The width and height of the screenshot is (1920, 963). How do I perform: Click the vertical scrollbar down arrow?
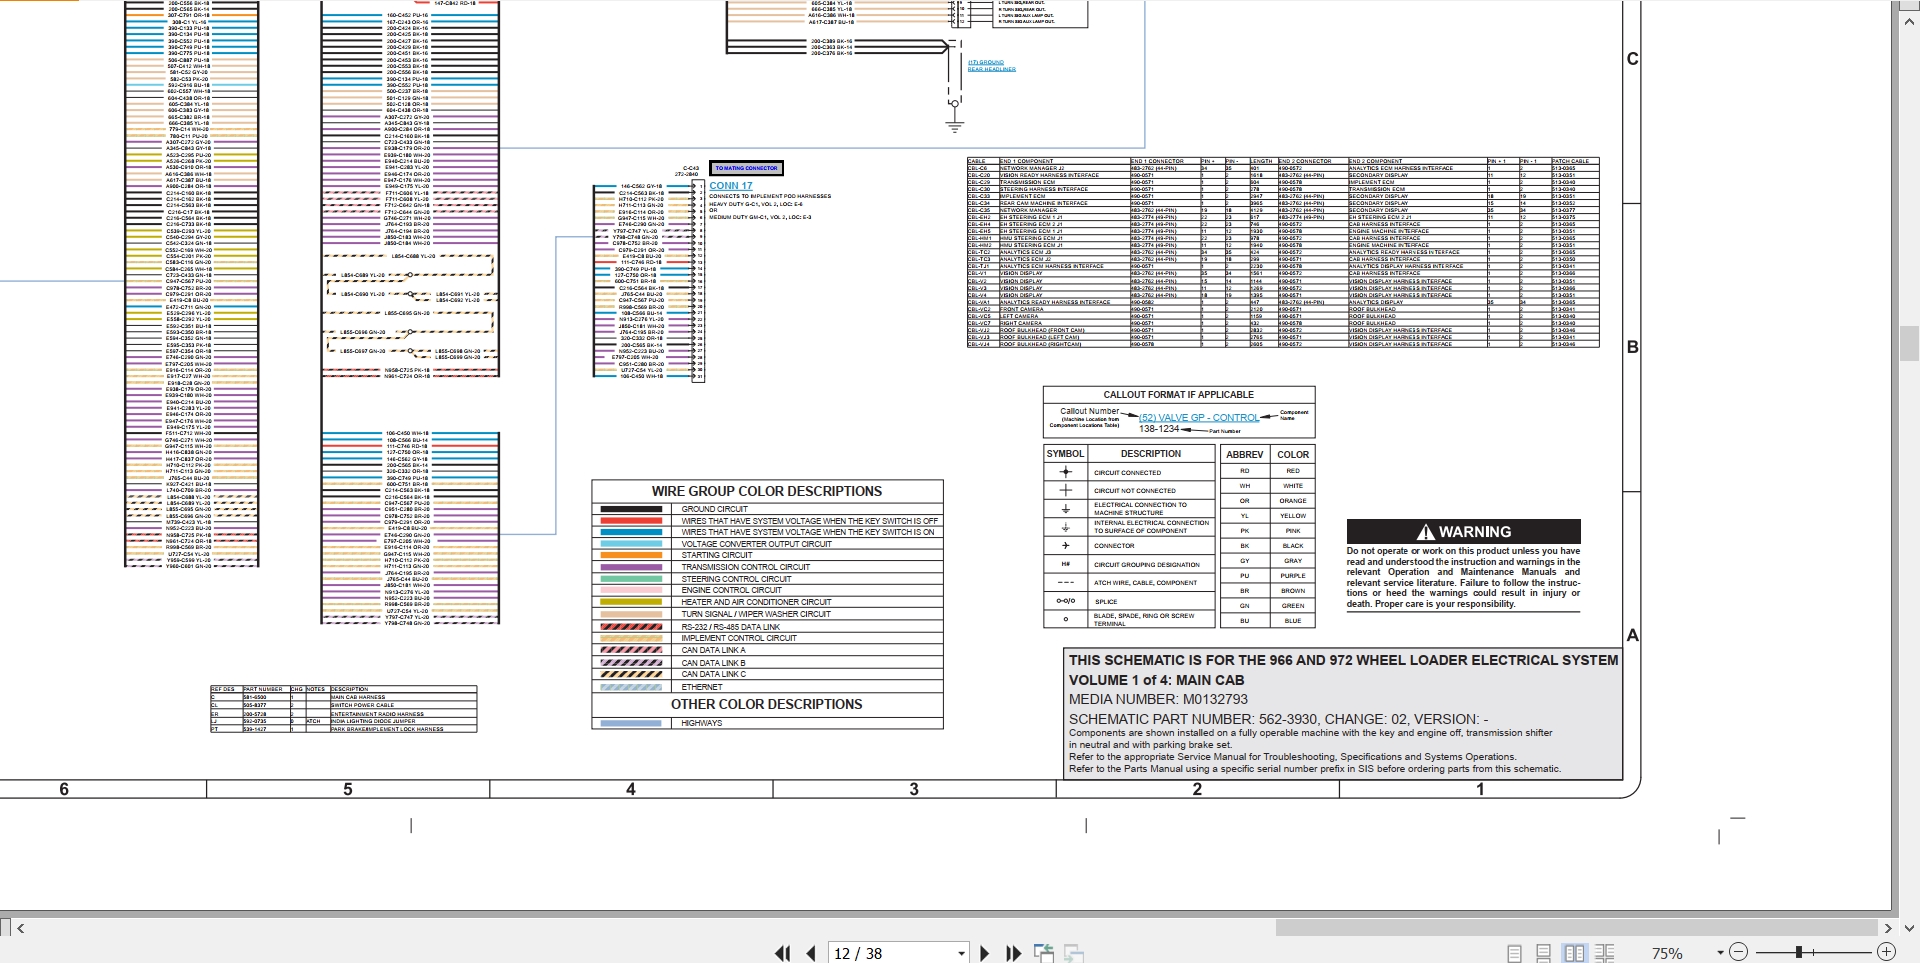1909,928
